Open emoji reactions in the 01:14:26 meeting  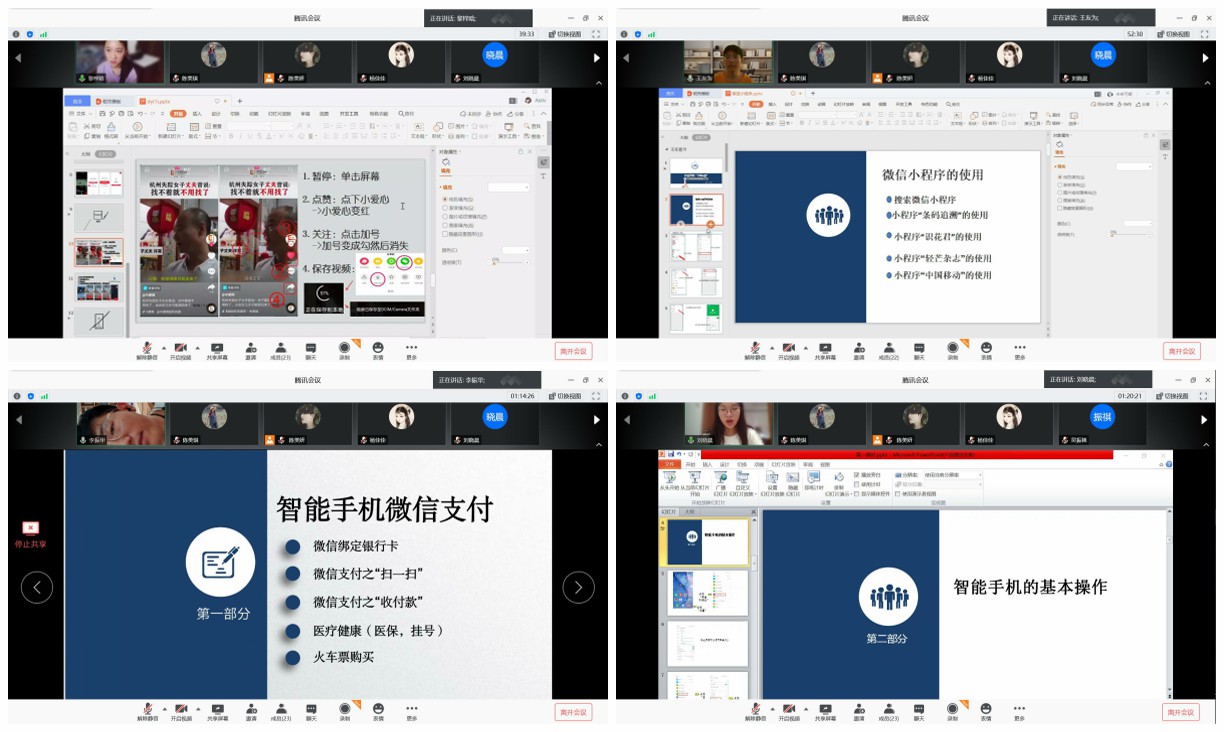(378, 711)
